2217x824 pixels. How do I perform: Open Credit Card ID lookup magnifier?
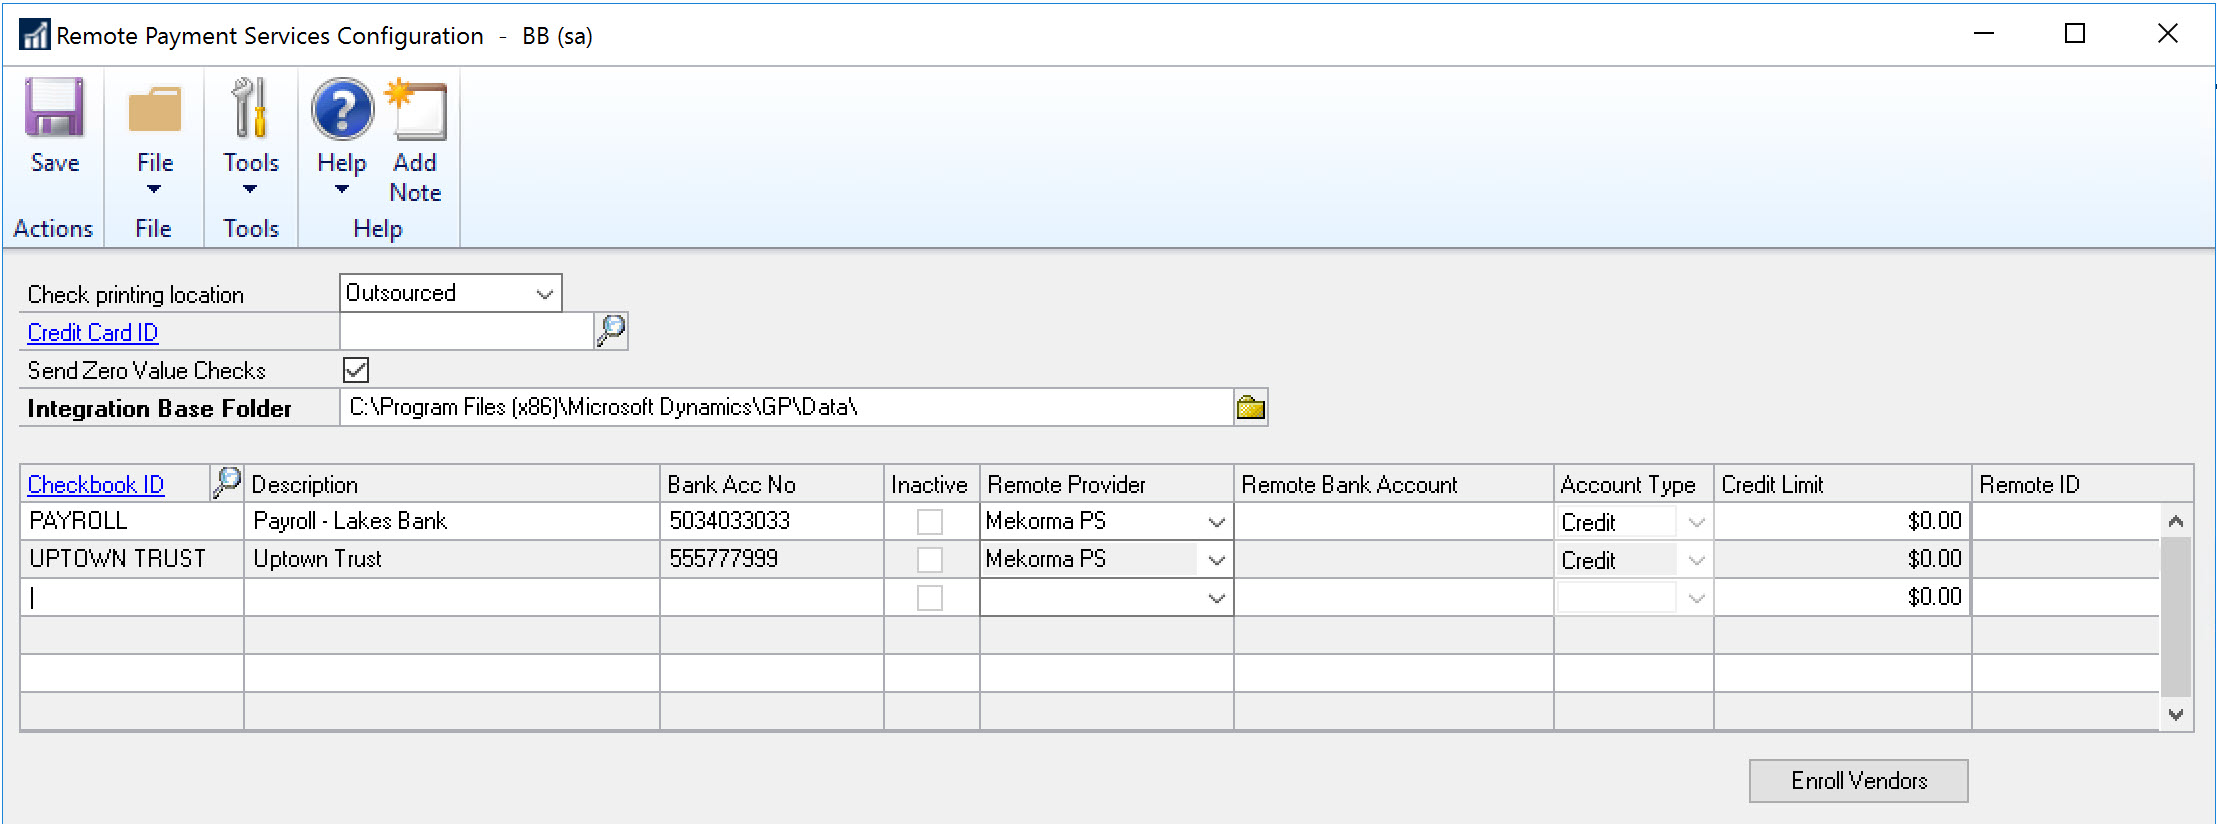(x=611, y=331)
